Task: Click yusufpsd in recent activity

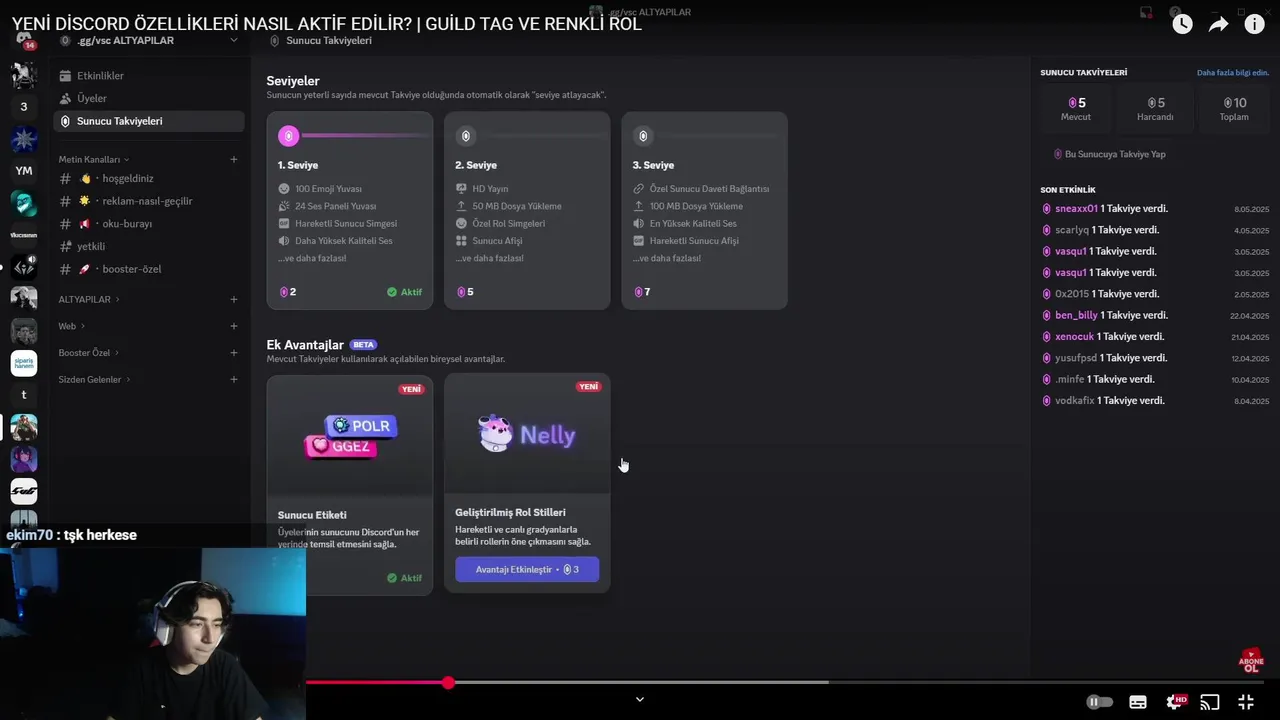Action: pyautogui.click(x=1076, y=357)
